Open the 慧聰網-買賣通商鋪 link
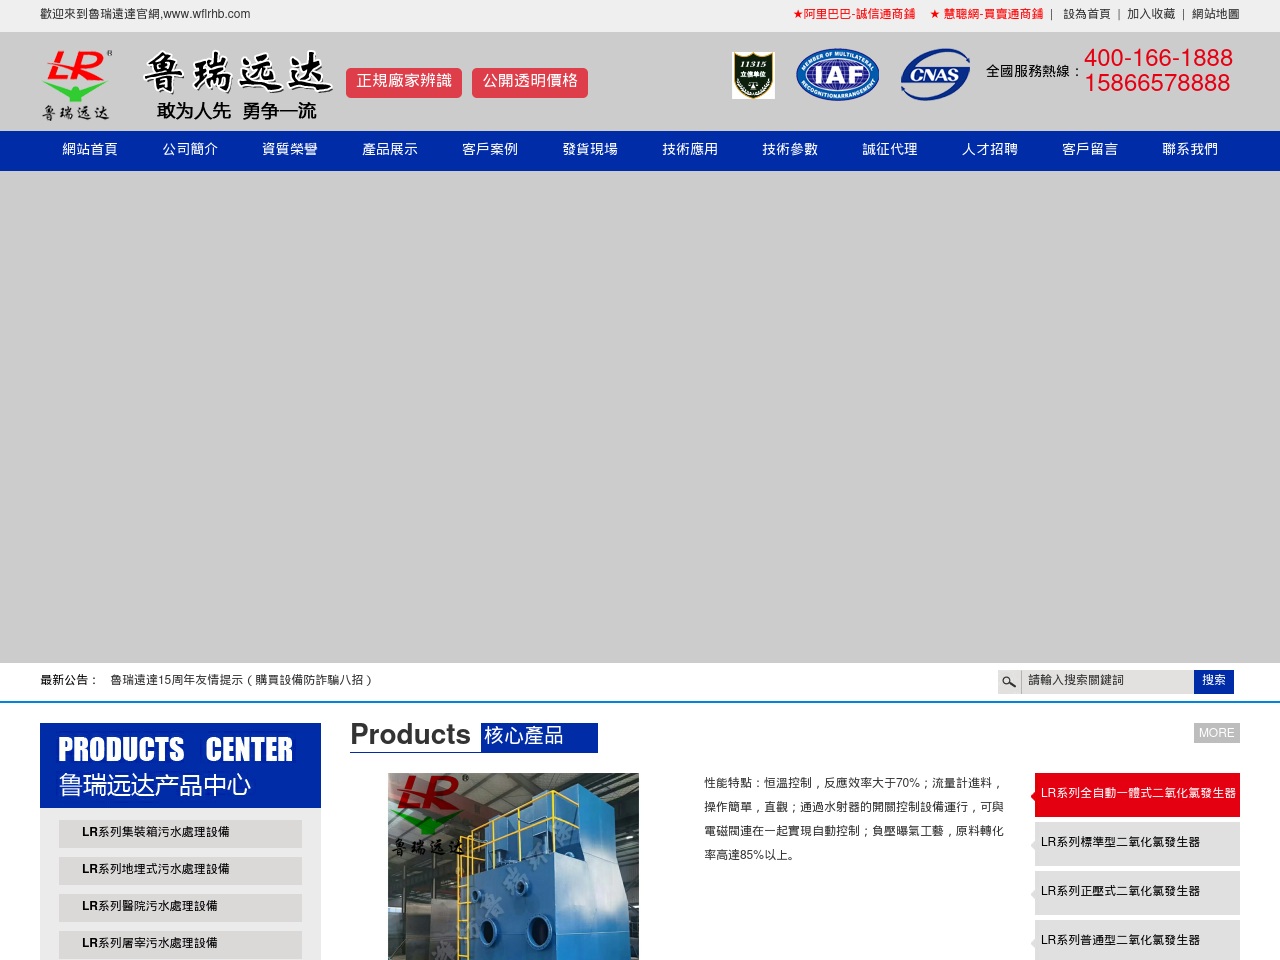 coord(986,14)
